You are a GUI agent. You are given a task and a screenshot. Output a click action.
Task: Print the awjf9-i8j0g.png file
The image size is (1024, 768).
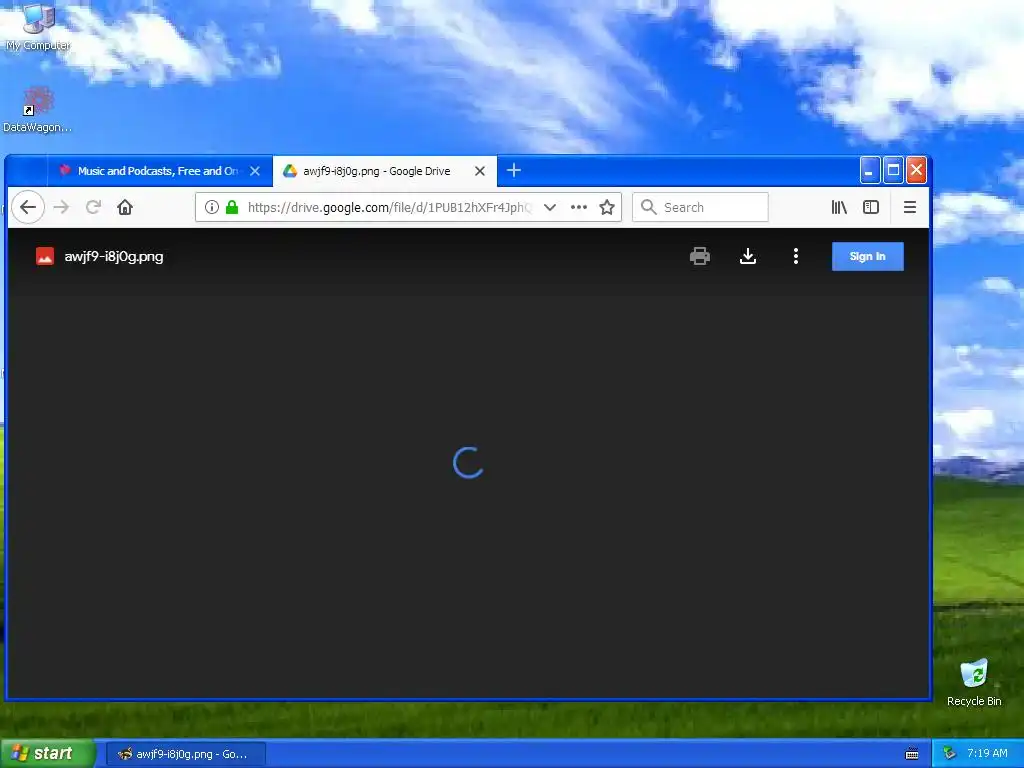click(x=699, y=256)
